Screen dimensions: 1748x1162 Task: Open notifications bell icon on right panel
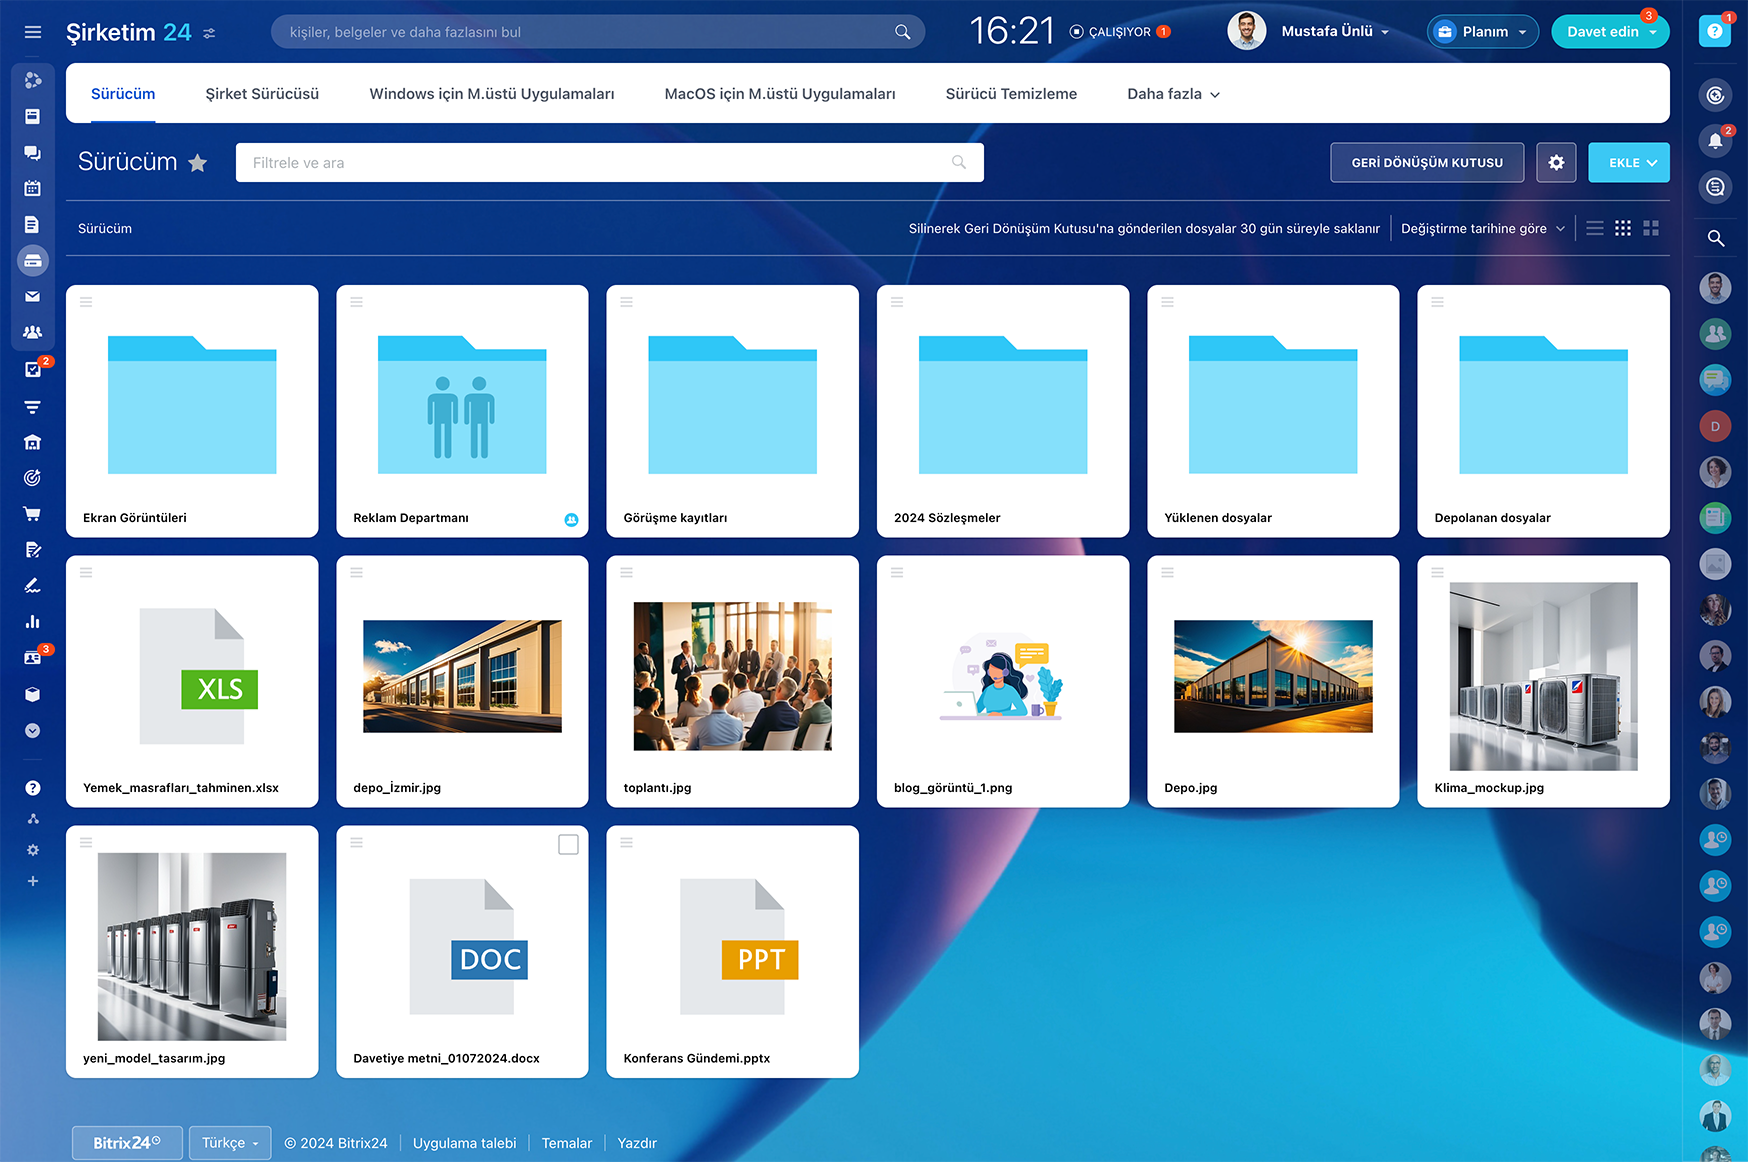click(x=1715, y=141)
